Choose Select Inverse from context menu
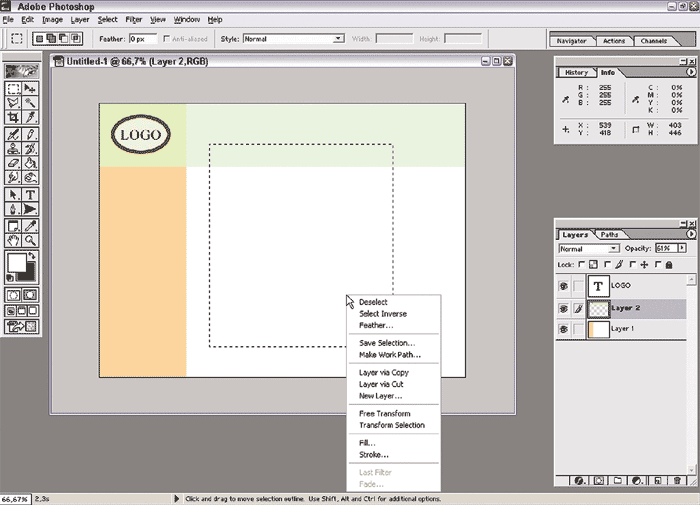Screen dimensions: 700x505 tap(382, 313)
